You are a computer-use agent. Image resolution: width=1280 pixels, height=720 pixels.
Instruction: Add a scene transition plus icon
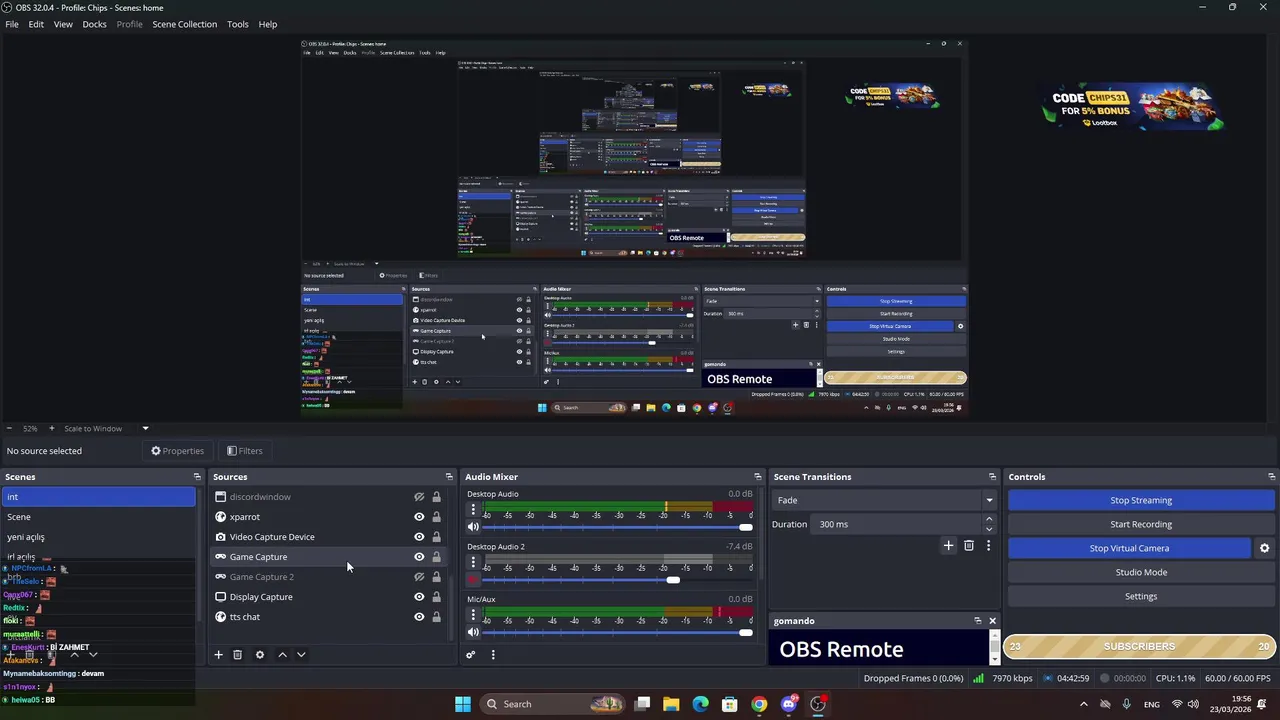point(948,546)
